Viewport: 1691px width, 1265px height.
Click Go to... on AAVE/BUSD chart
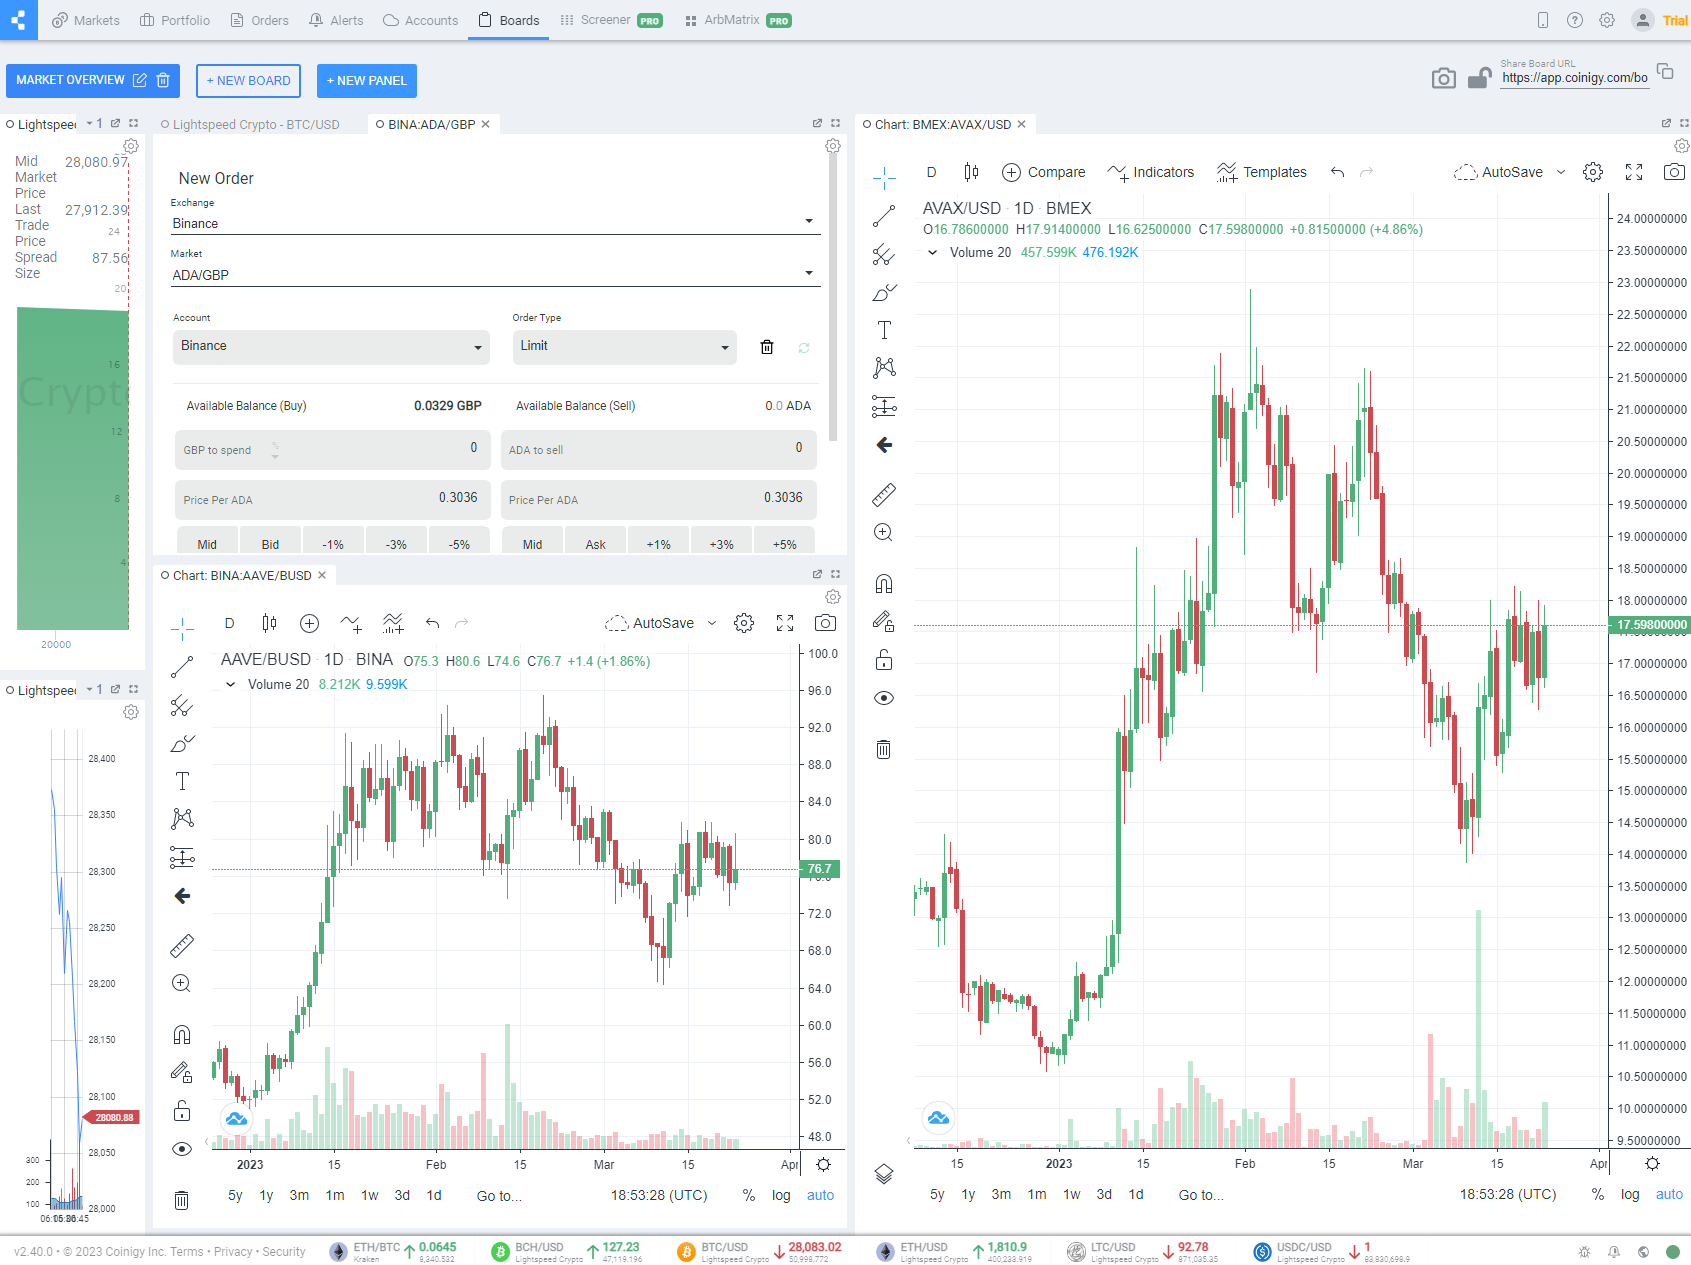[x=499, y=1195]
